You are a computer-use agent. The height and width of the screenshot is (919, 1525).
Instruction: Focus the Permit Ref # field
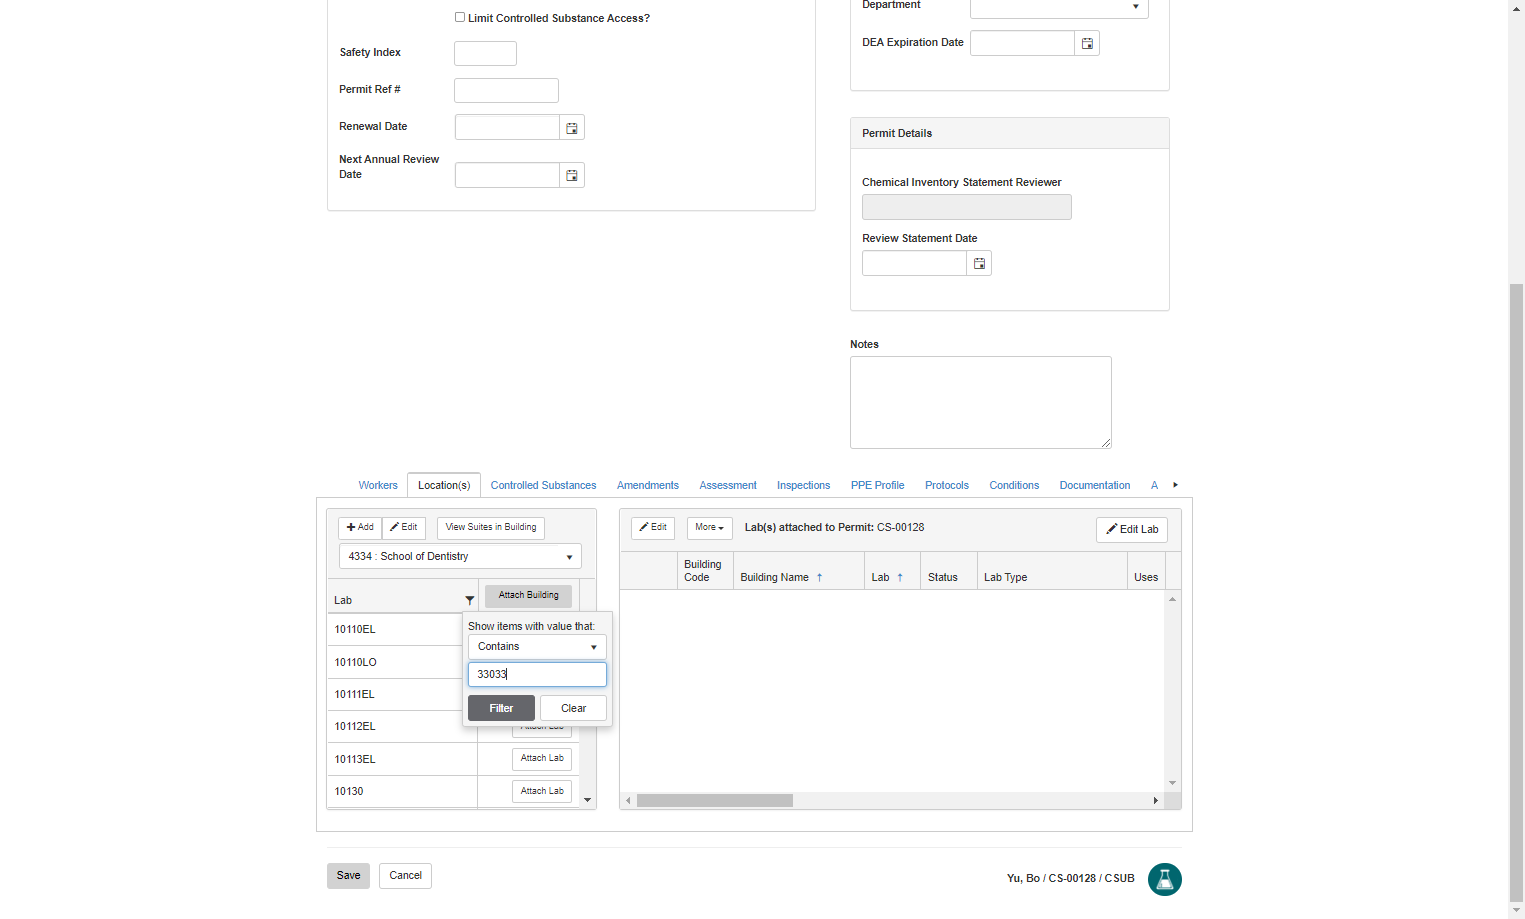coord(506,90)
